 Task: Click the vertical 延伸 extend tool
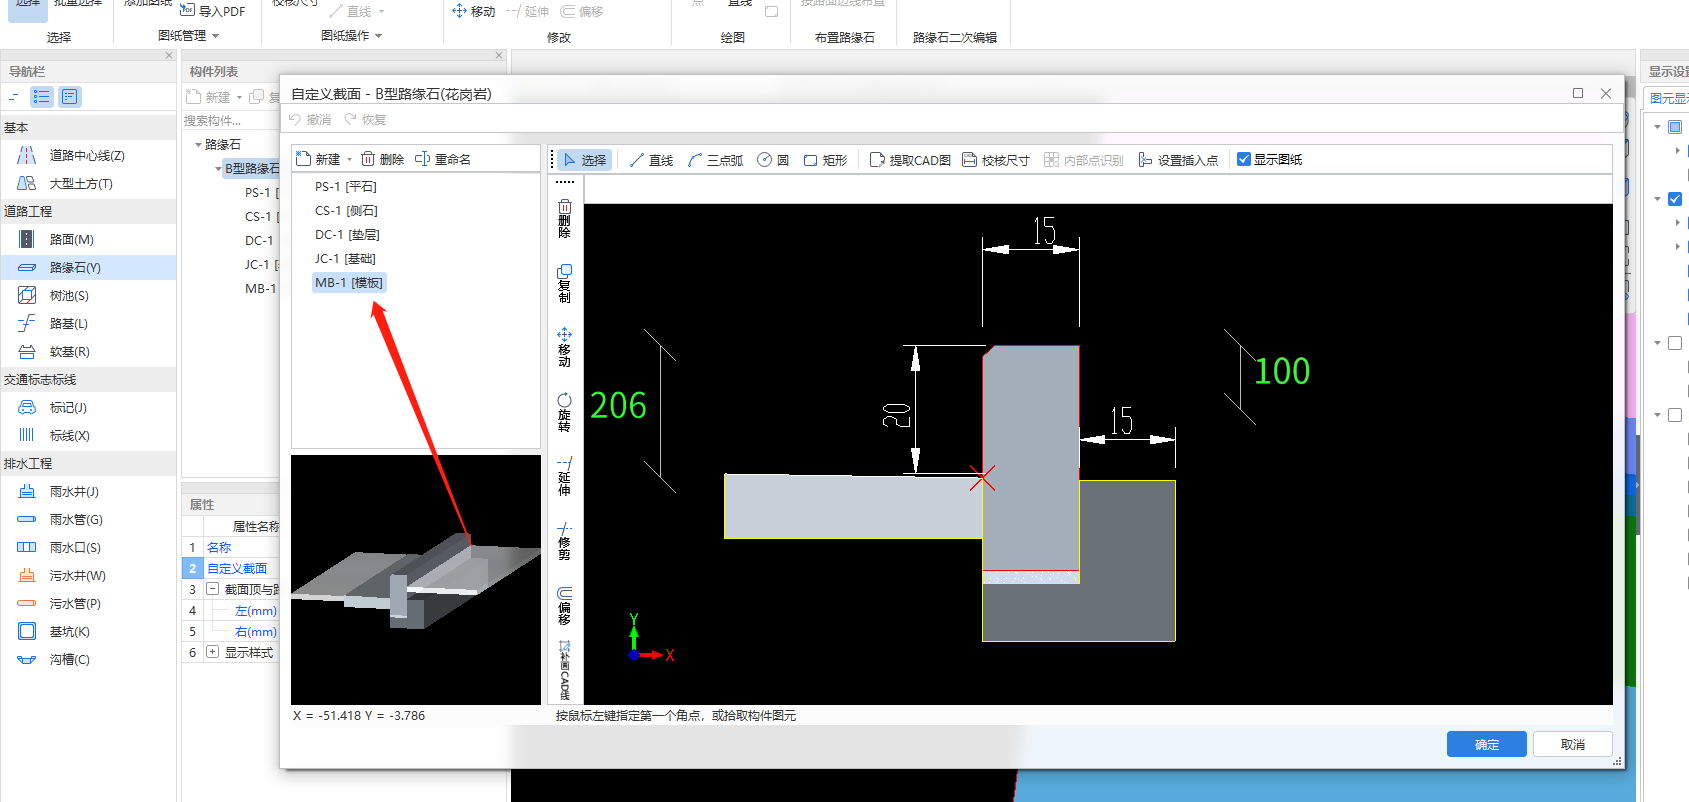tap(564, 476)
